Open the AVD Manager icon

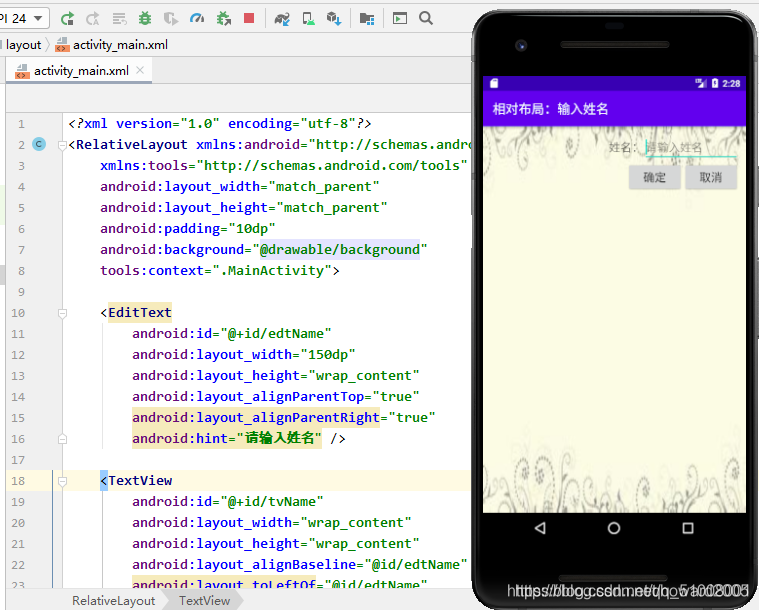click(x=308, y=19)
